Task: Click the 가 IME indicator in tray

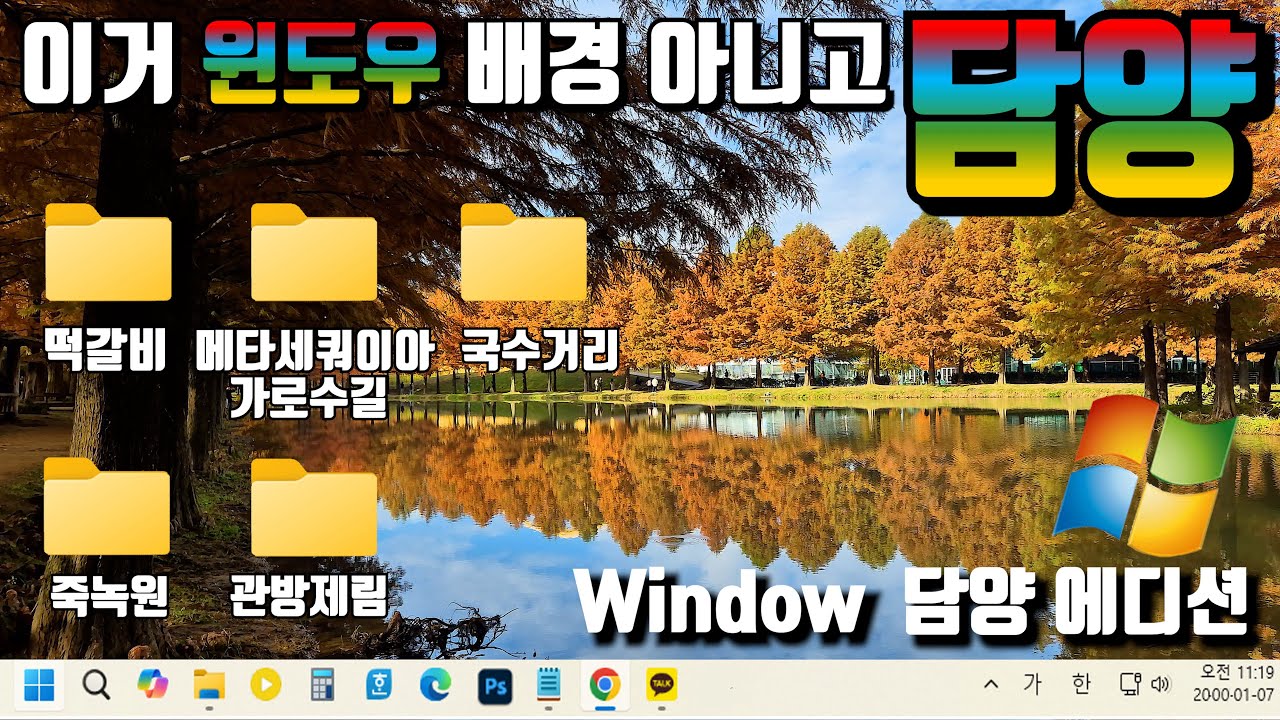Action: pyautogui.click(x=1032, y=685)
